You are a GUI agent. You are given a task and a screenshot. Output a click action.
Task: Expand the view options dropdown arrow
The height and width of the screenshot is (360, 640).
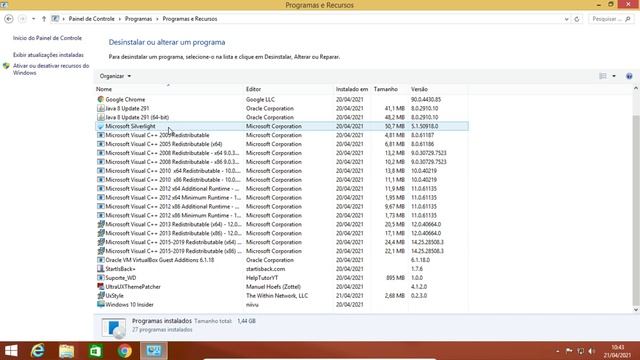point(614,76)
